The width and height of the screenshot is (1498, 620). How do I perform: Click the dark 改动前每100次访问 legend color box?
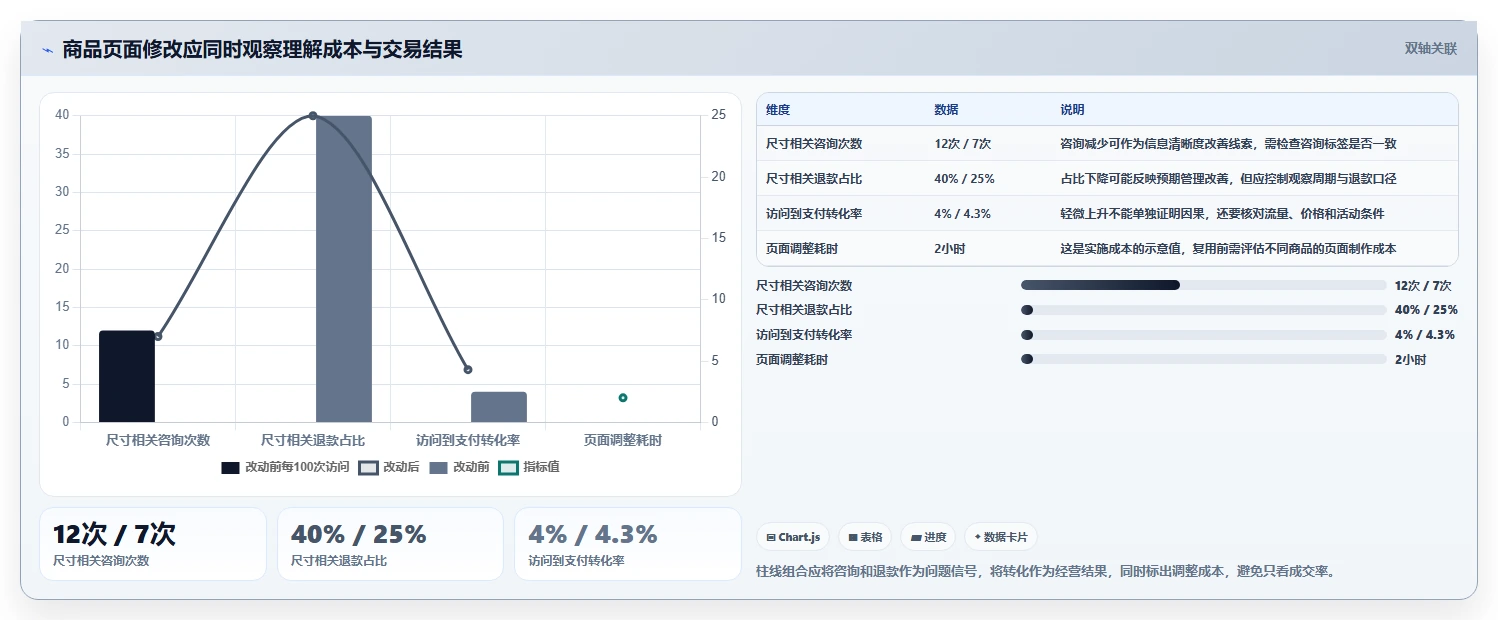pyautogui.click(x=231, y=467)
